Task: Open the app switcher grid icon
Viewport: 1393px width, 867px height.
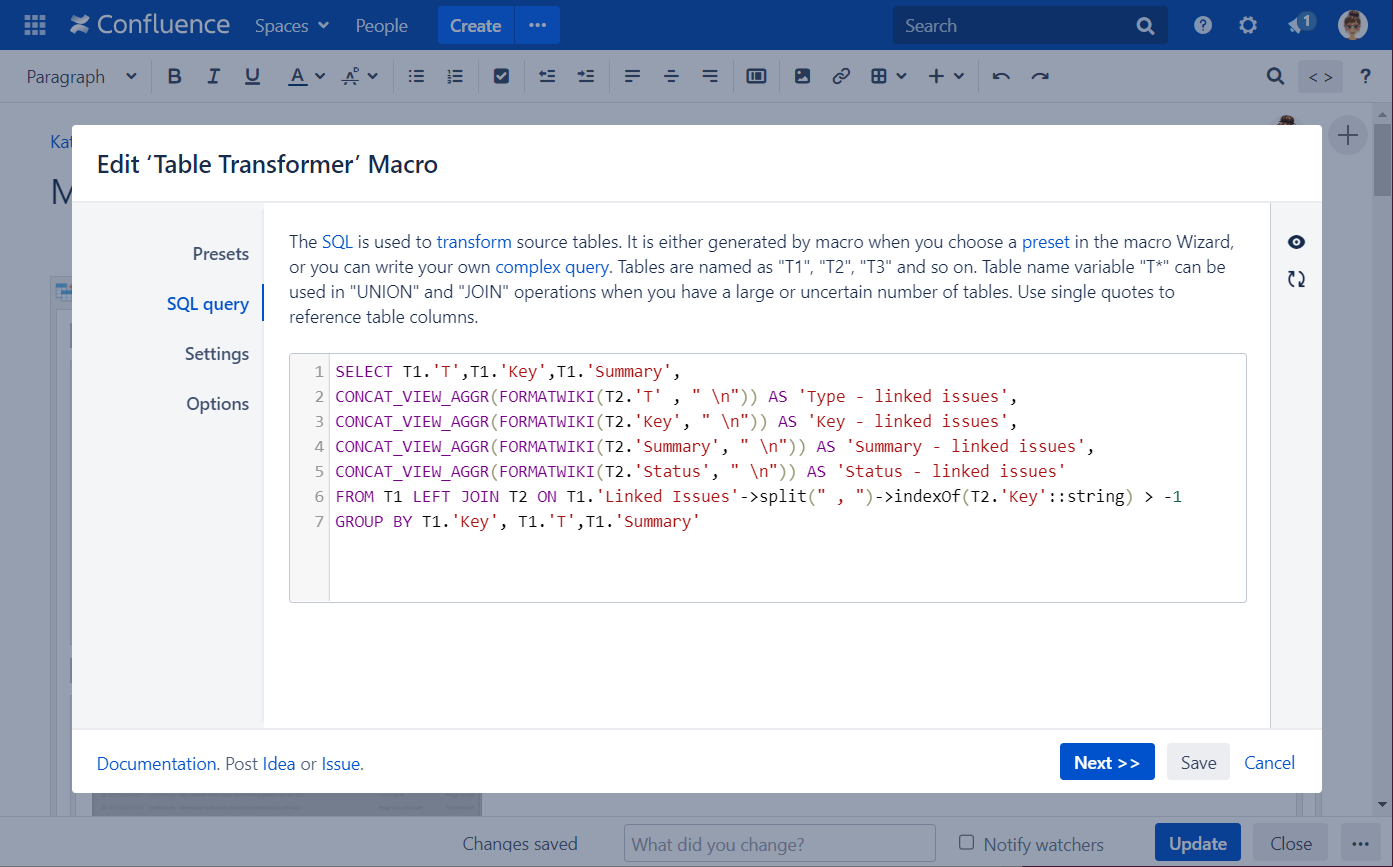Action: point(34,26)
